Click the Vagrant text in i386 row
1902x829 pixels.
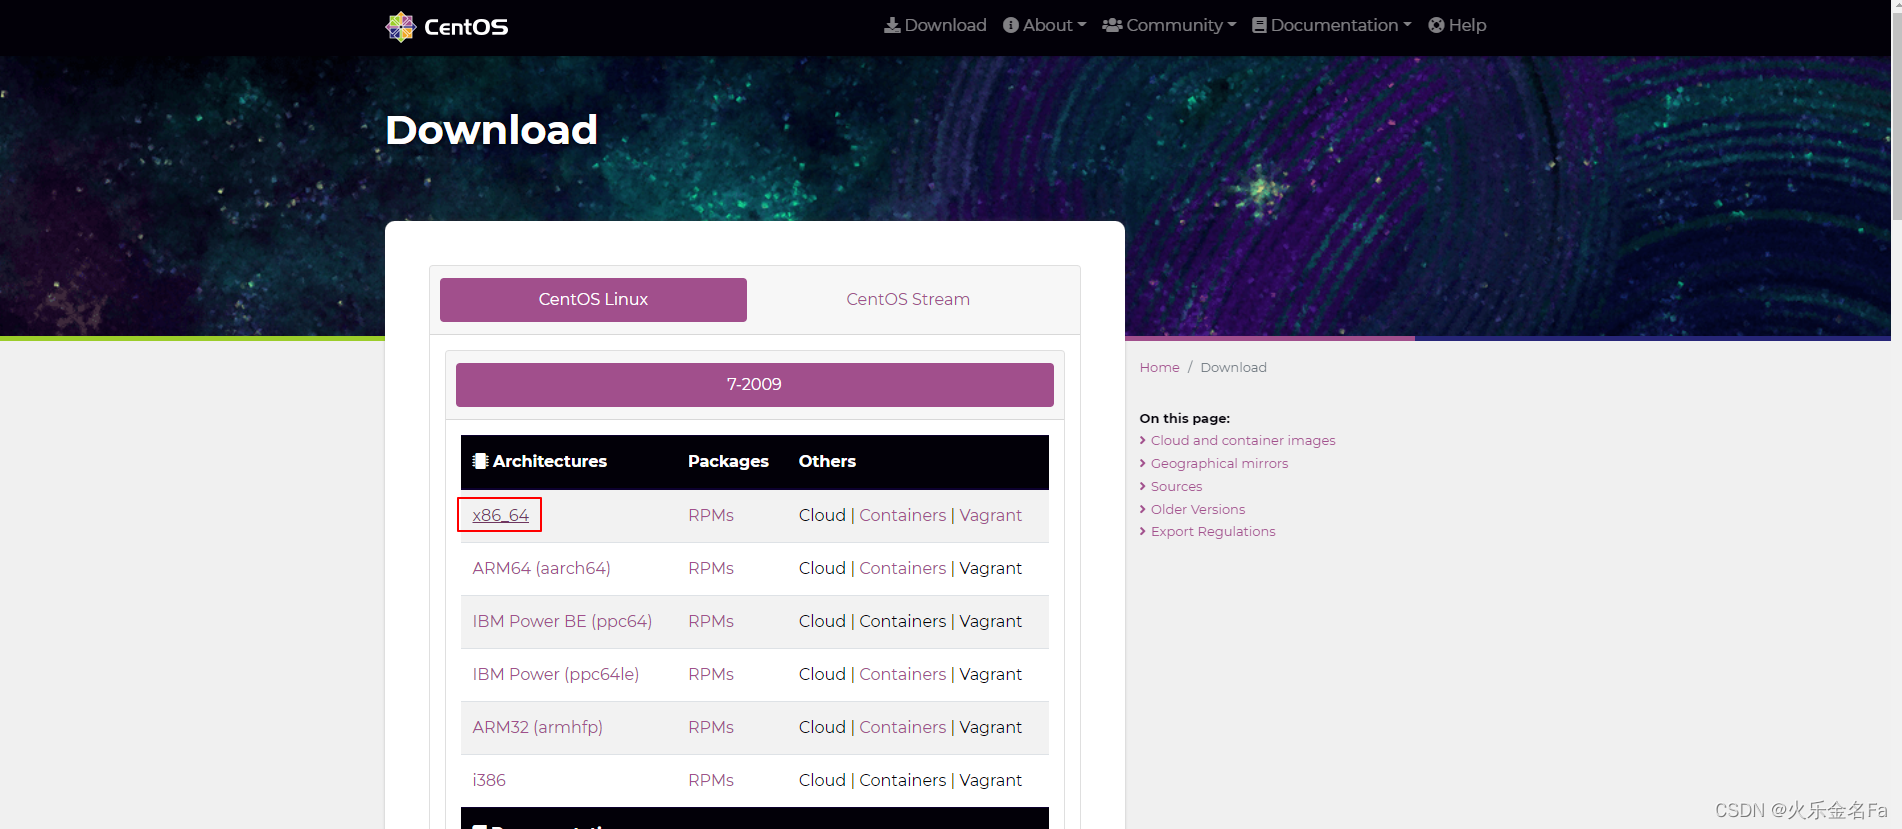[x=990, y=780]
